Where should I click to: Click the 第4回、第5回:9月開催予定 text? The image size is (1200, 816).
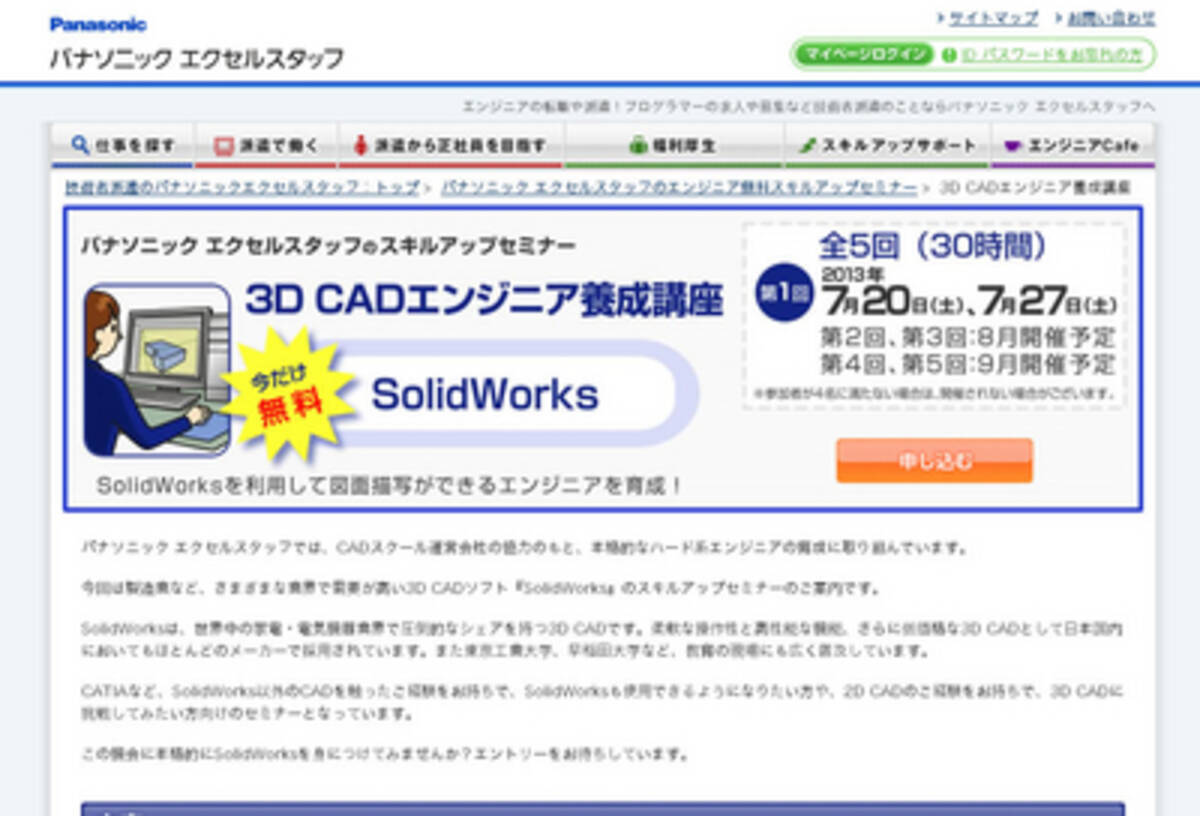click(x=968, y=363)
